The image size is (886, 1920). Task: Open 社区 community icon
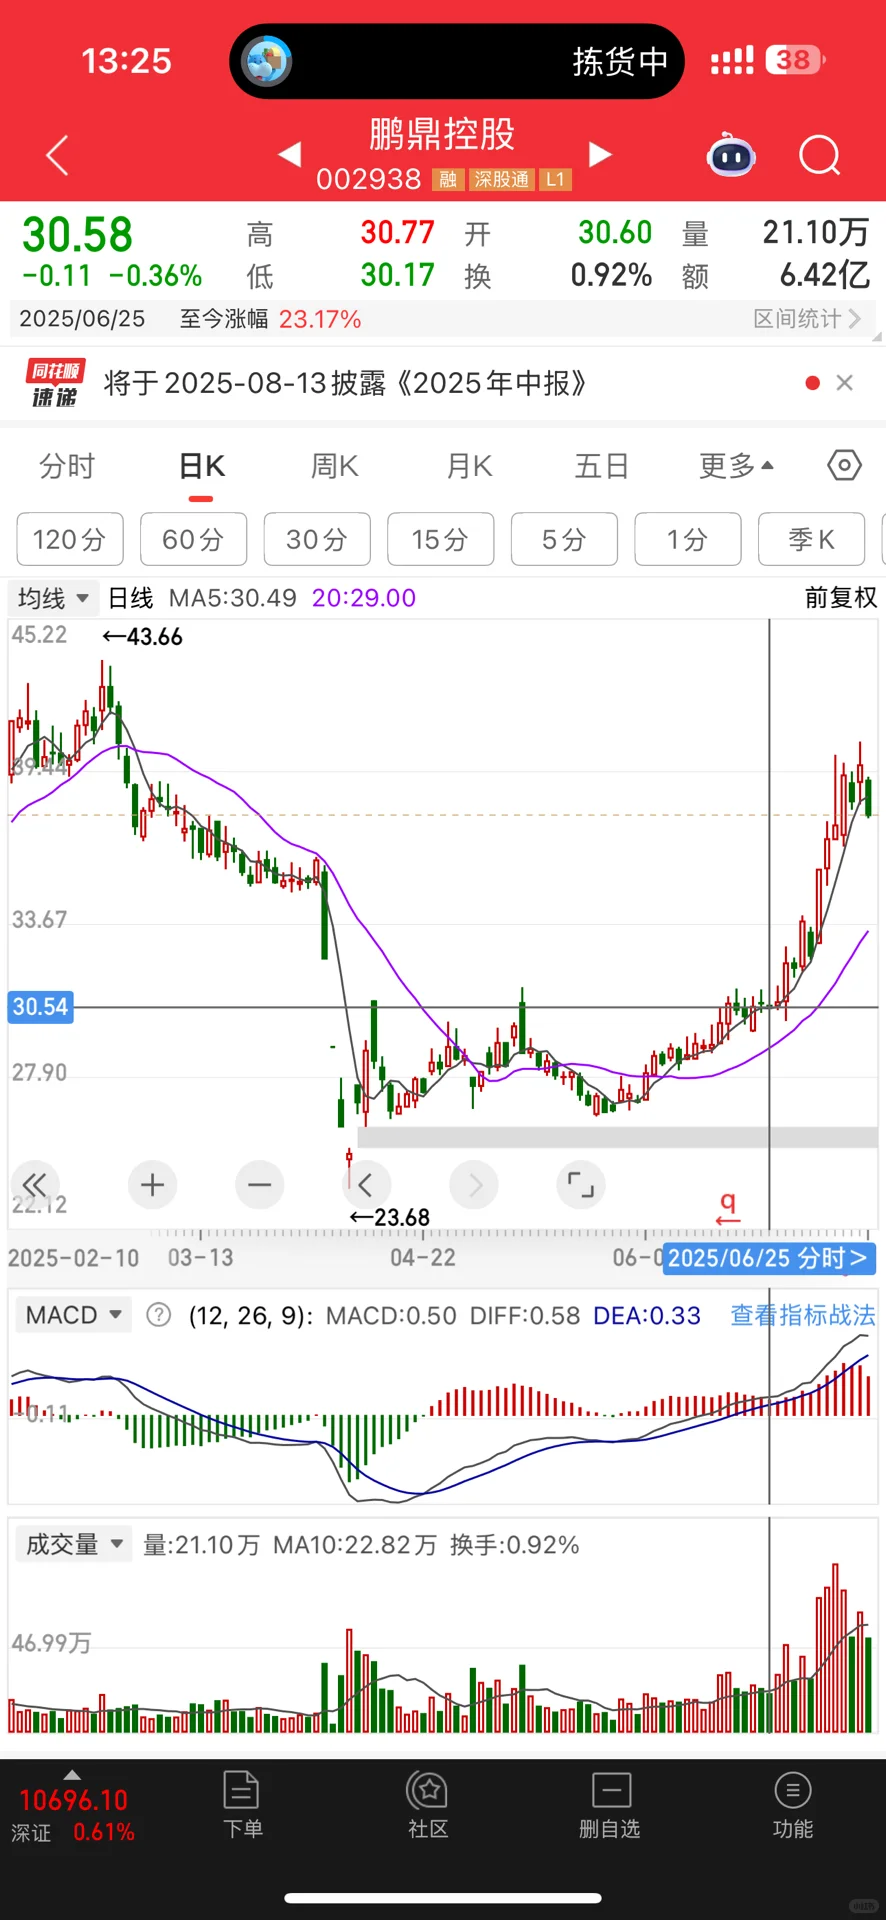428,1805
